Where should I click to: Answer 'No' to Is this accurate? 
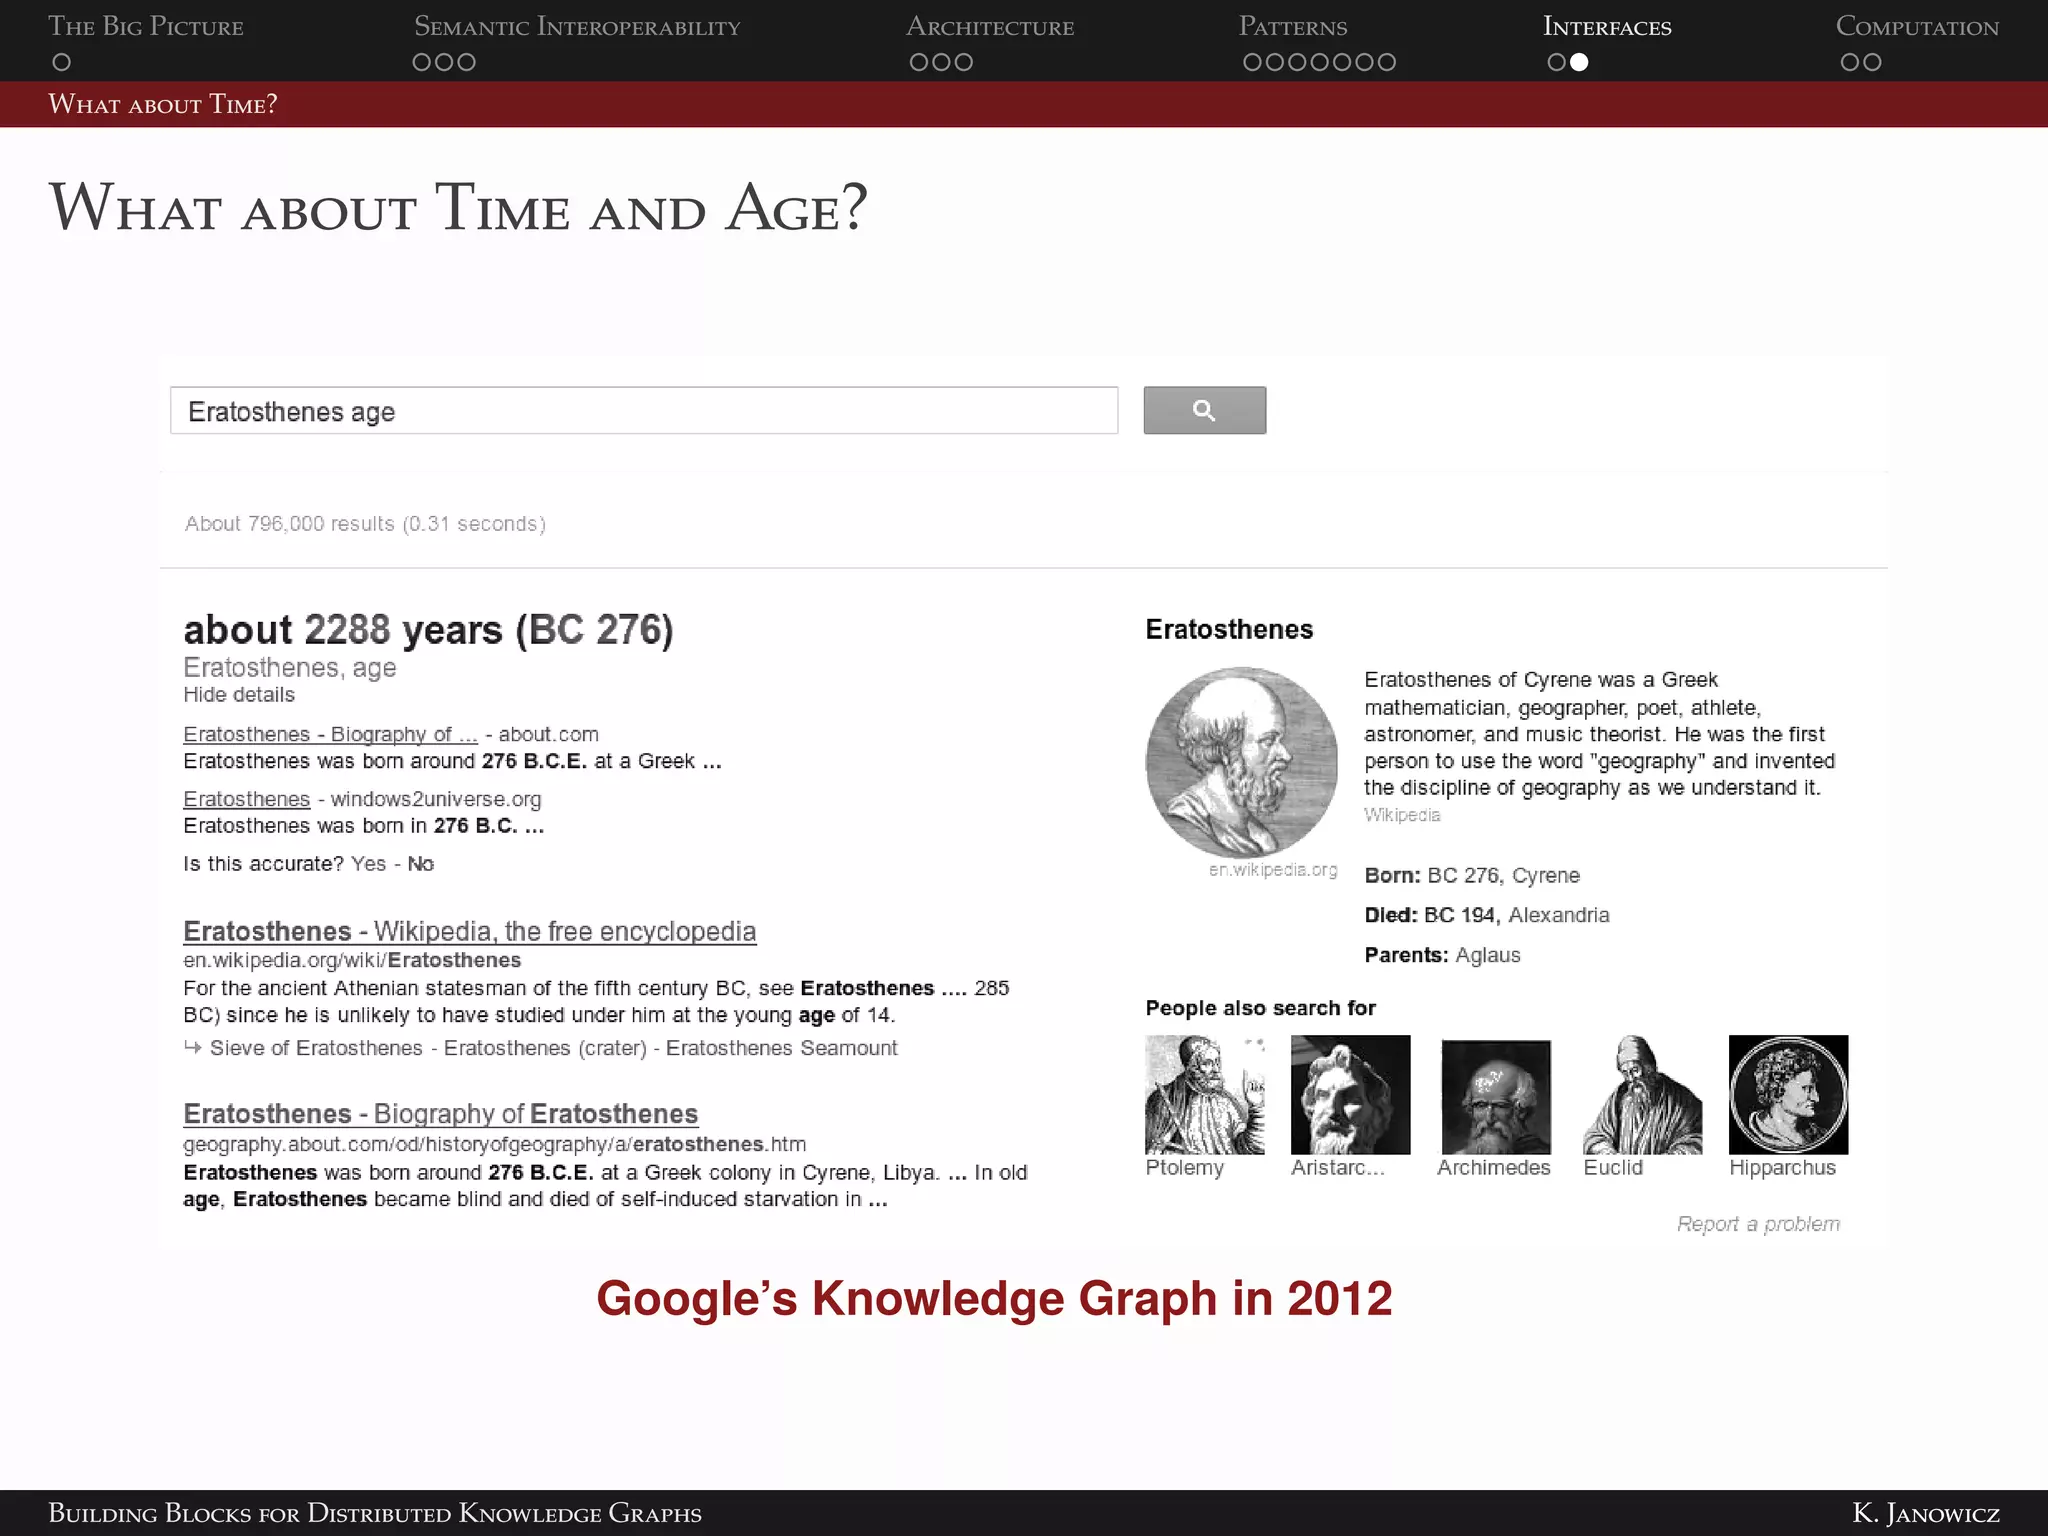(x=420, y=864)
